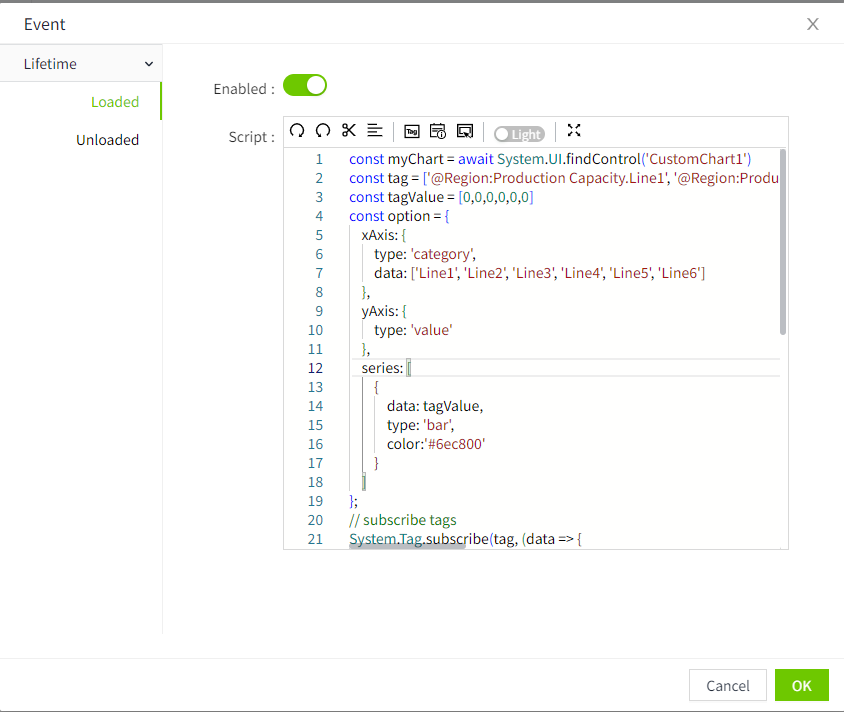Viewport: 844px width, 712px height.
Task: Close the Event dialog
Action: [813, 24]
